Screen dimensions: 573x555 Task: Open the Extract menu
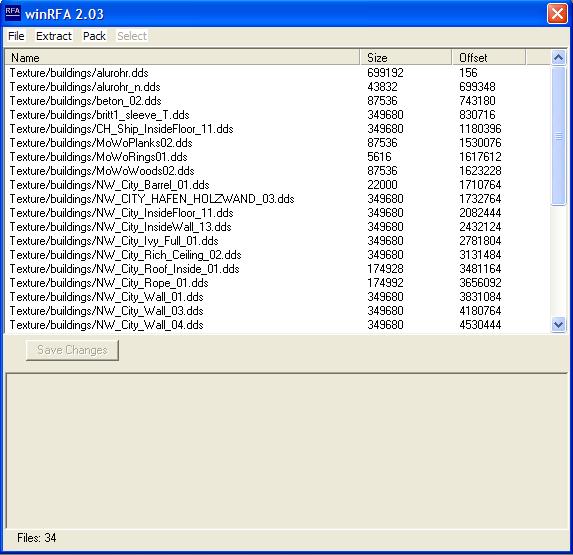pos(54,36)
